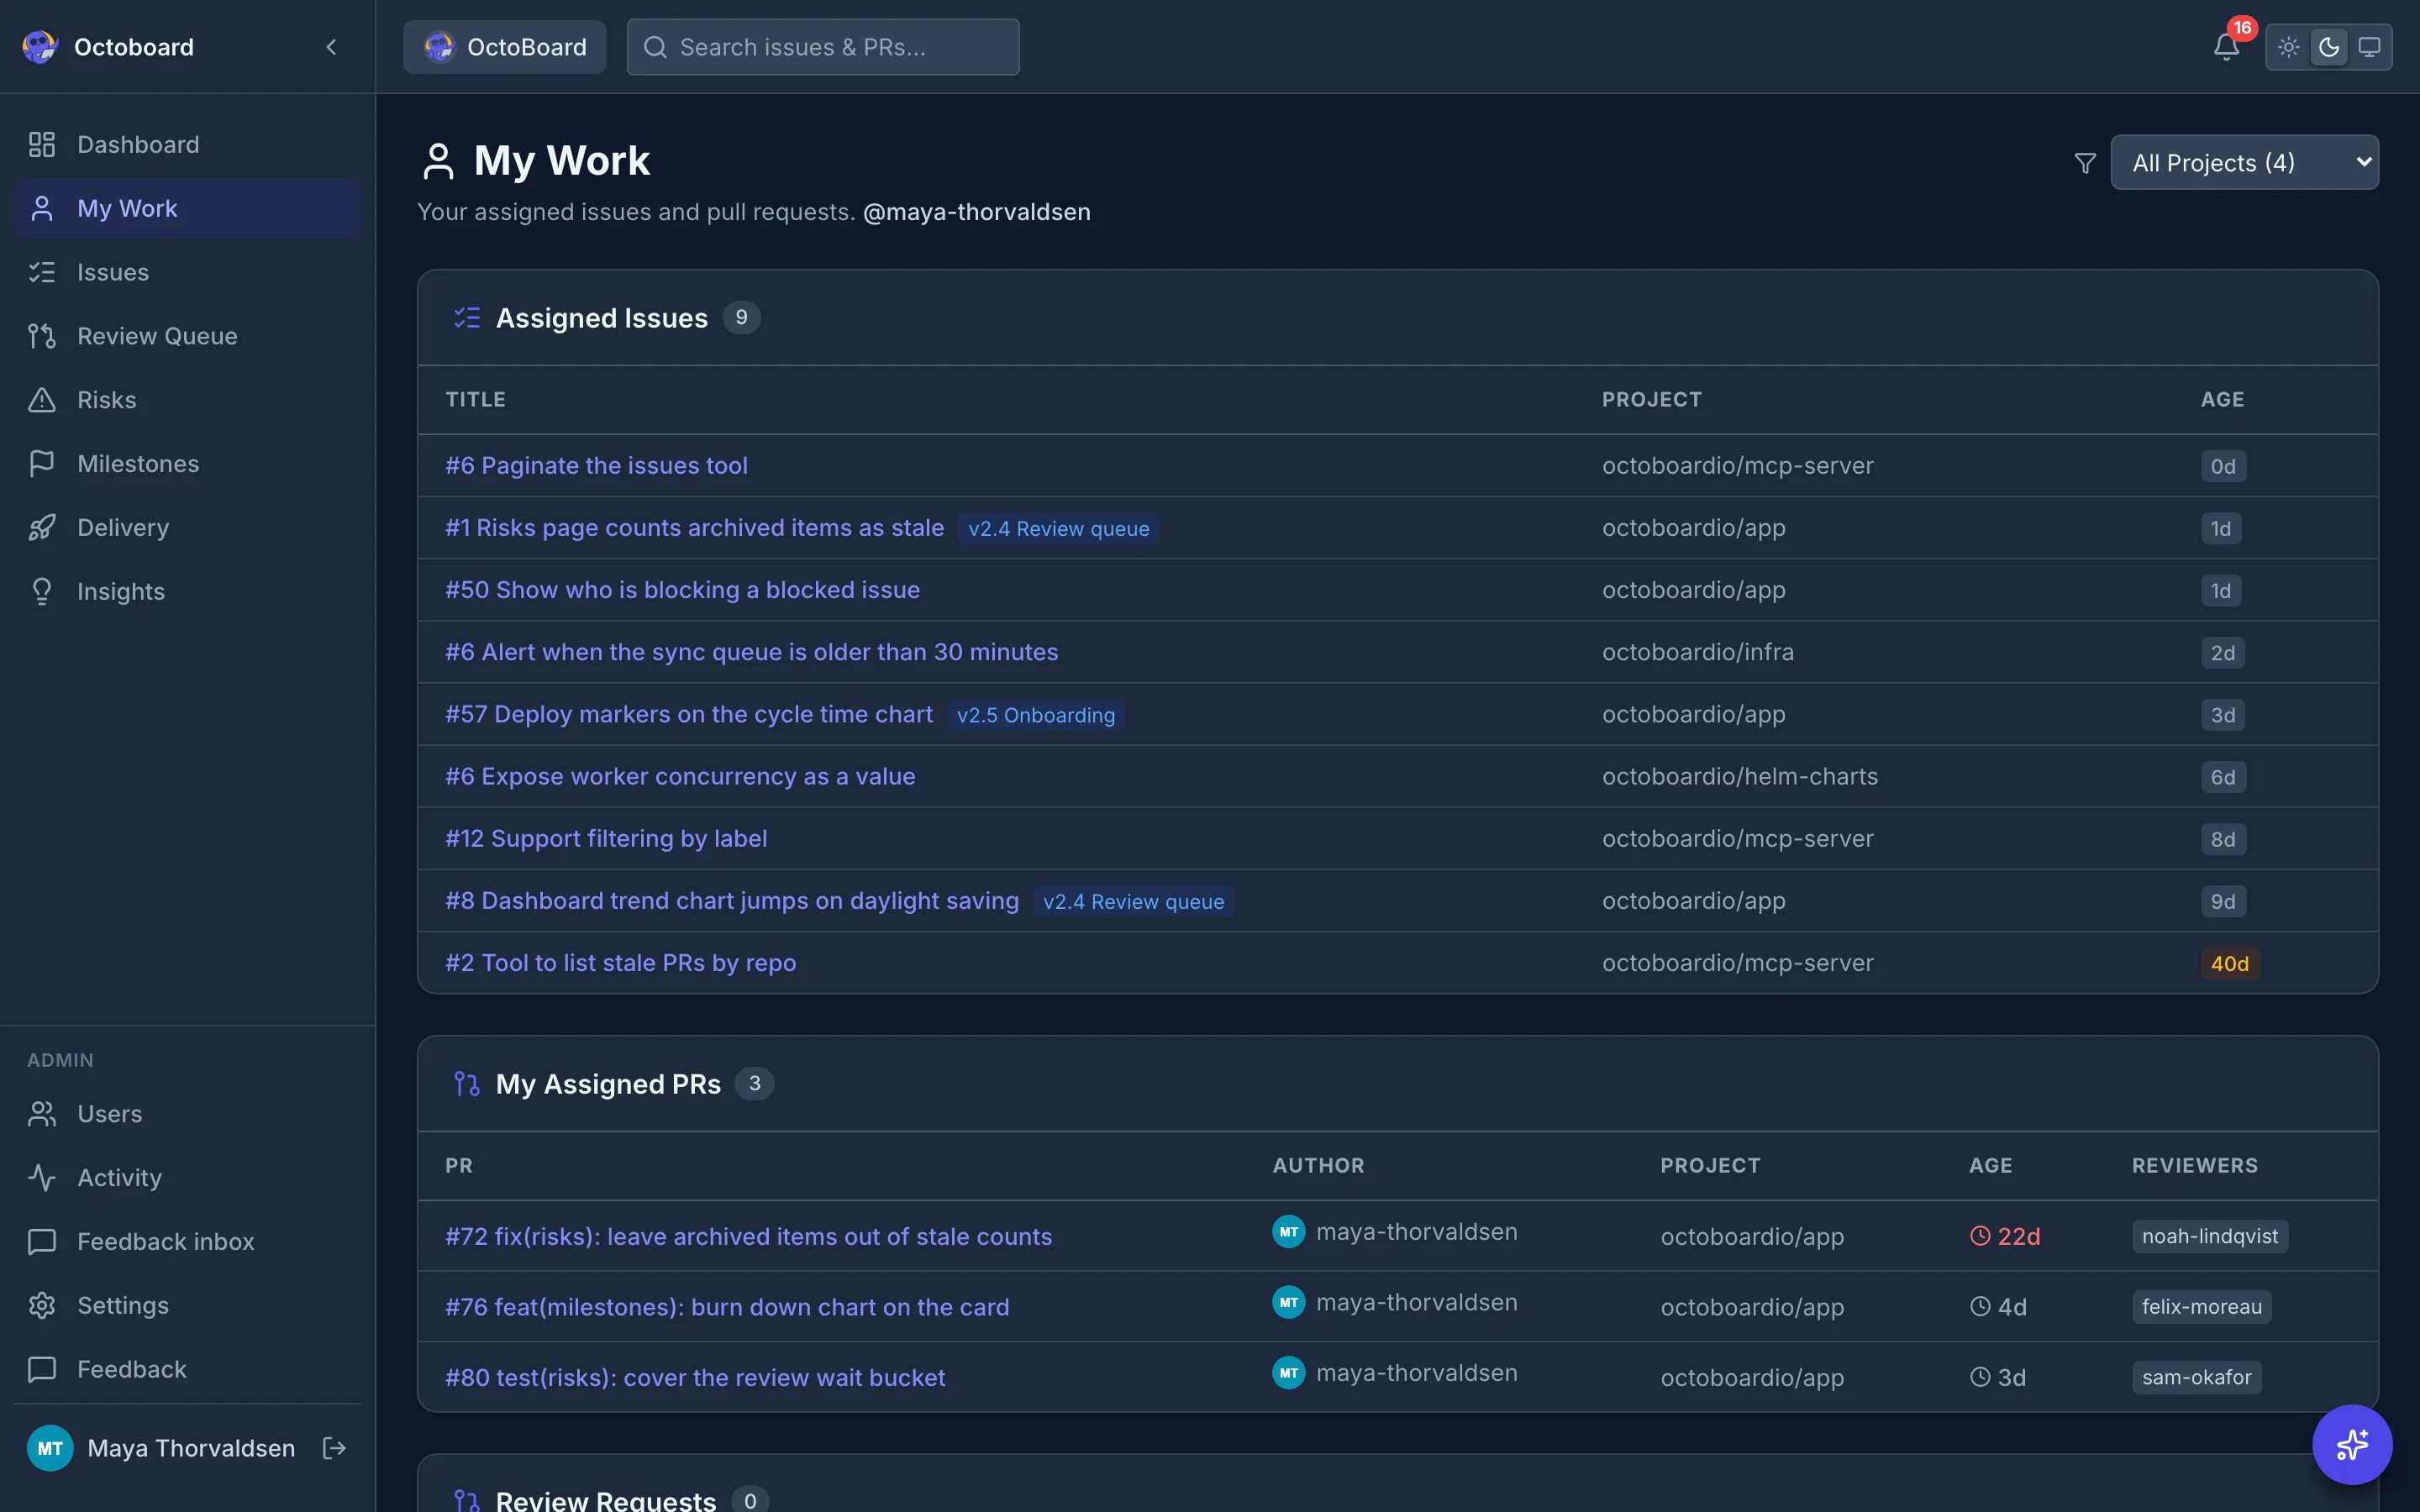
Task: Click the Milestones flag icon
Action: pos(42,464)
